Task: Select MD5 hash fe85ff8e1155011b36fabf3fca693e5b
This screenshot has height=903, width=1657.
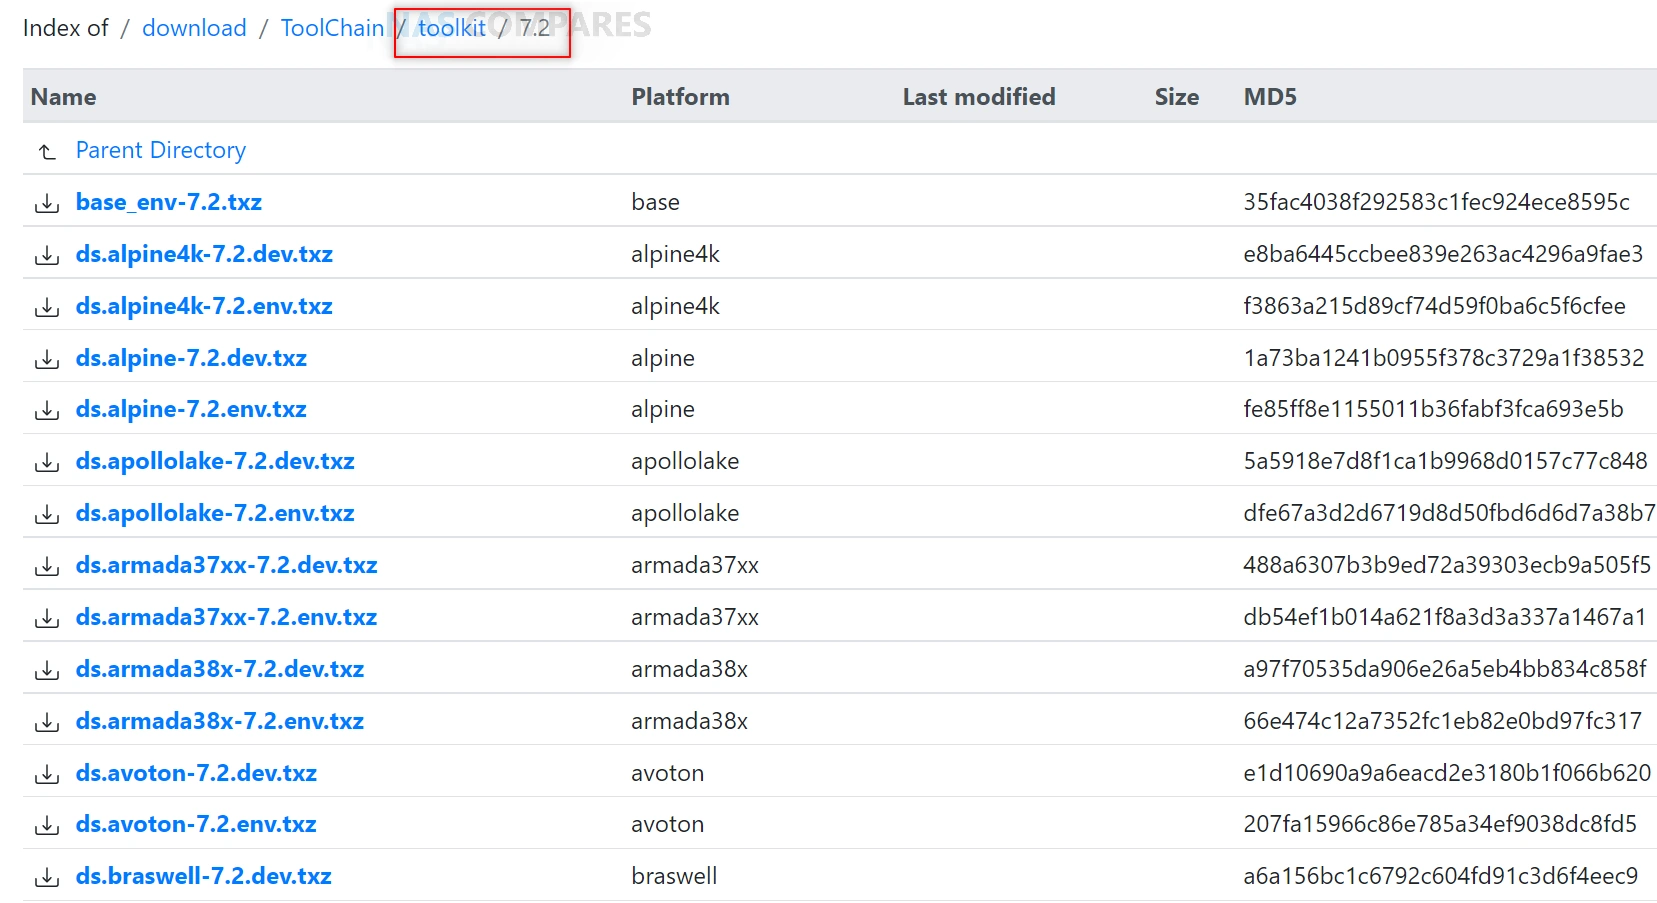Action: (1434, 409)
